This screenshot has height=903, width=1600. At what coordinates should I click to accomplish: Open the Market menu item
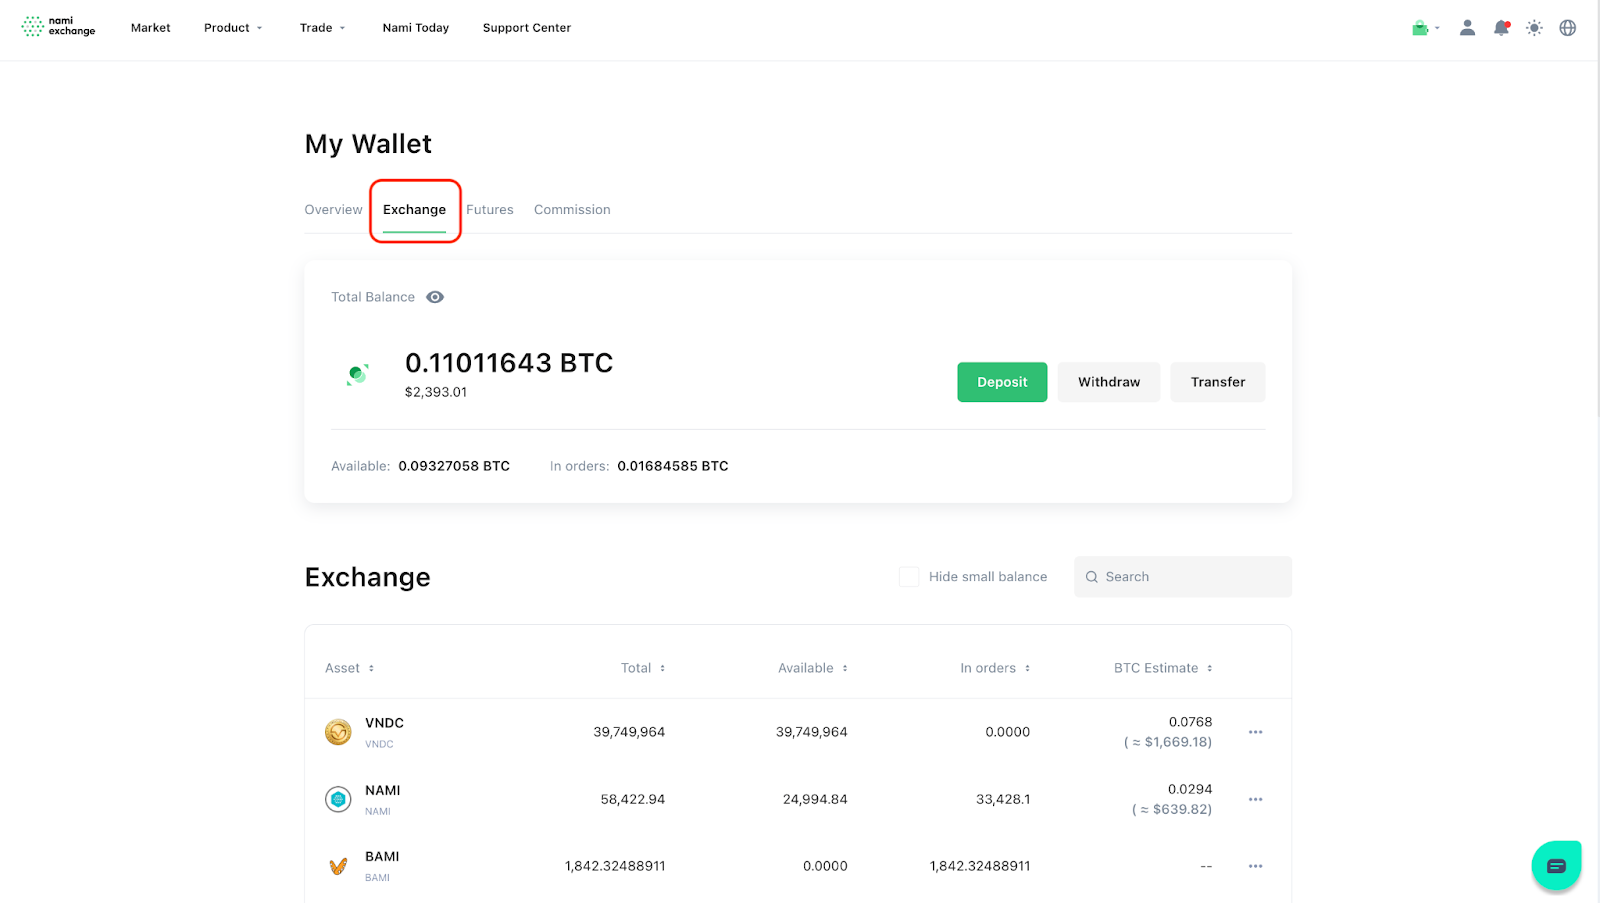pyautogui.click(x=150, y=28)
